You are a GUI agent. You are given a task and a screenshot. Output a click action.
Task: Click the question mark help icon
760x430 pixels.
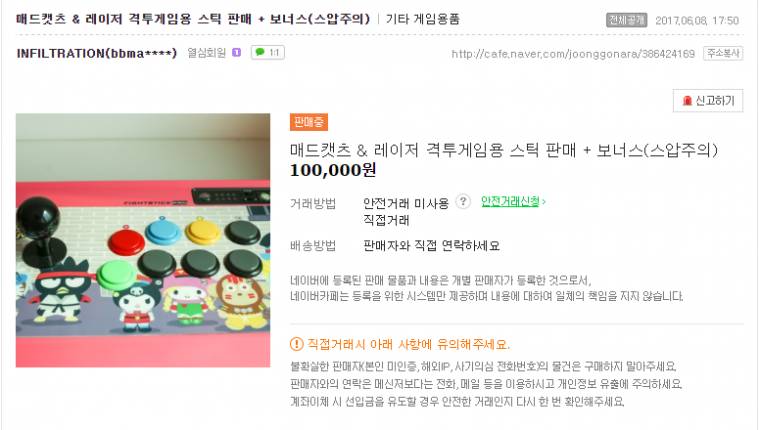pos(463,201)
